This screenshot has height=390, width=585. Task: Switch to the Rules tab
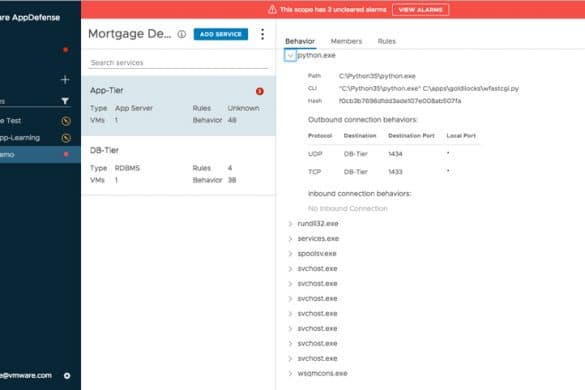[x=387, y=41]
